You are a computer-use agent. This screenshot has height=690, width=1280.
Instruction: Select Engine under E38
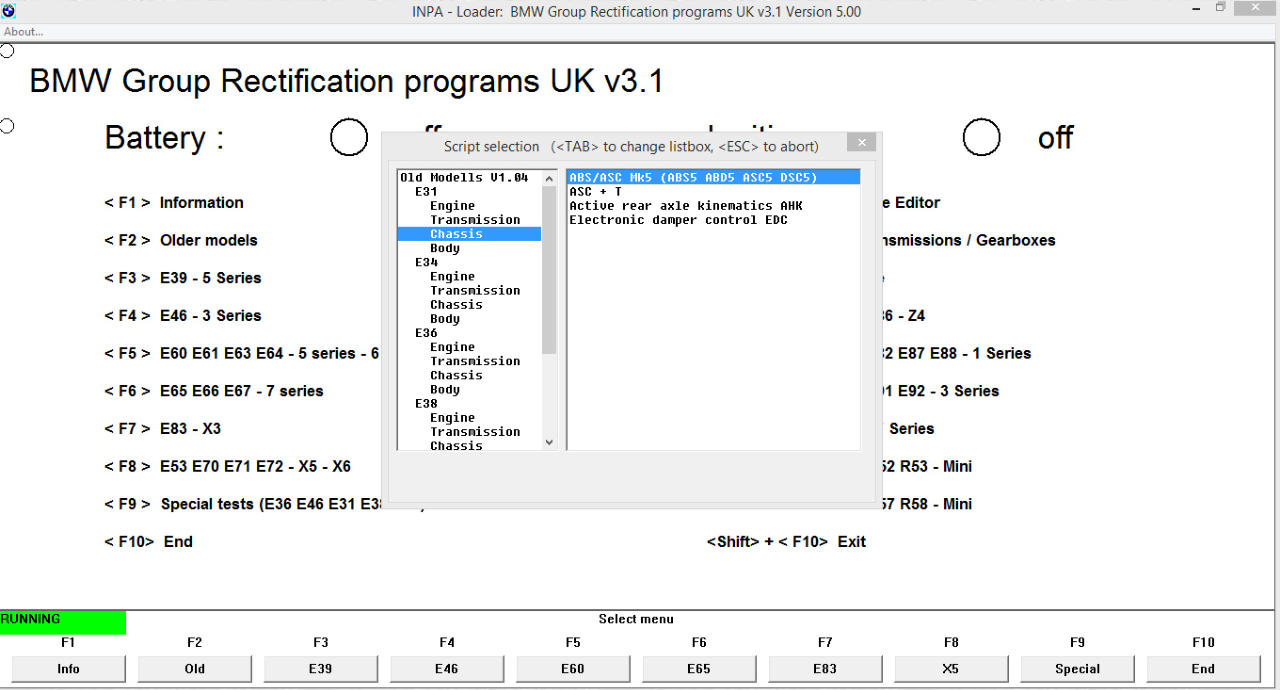point(452,417)
